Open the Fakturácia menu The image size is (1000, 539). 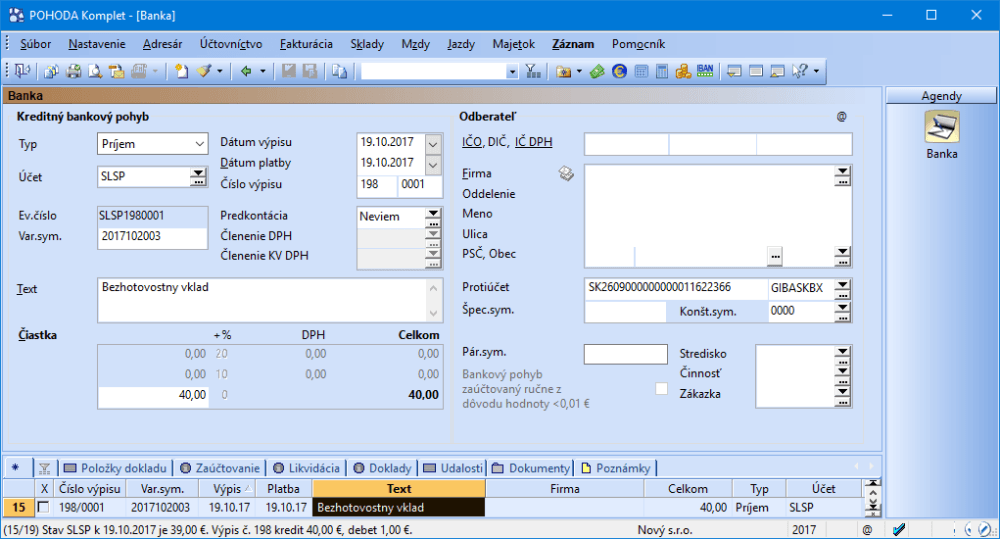click(306, 44)
